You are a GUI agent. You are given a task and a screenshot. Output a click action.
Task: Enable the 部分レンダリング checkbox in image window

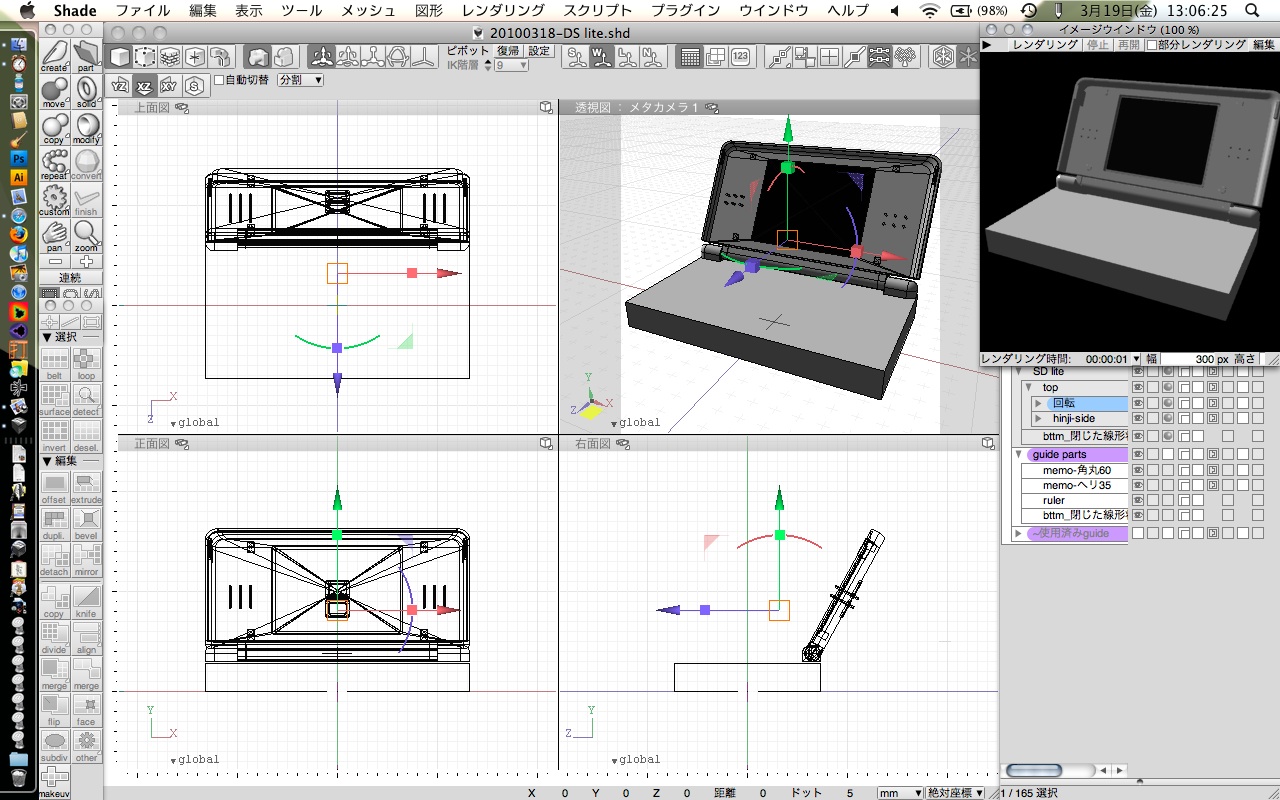[1151, 44]
